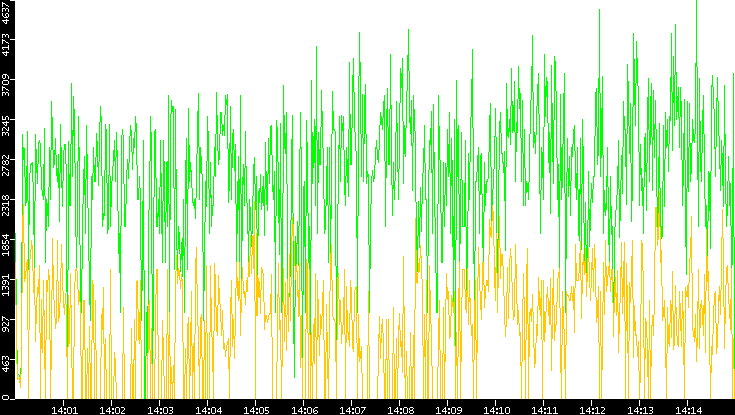
Task: Click the 14:05 time axis label
Action: click(x=256, y=410)
